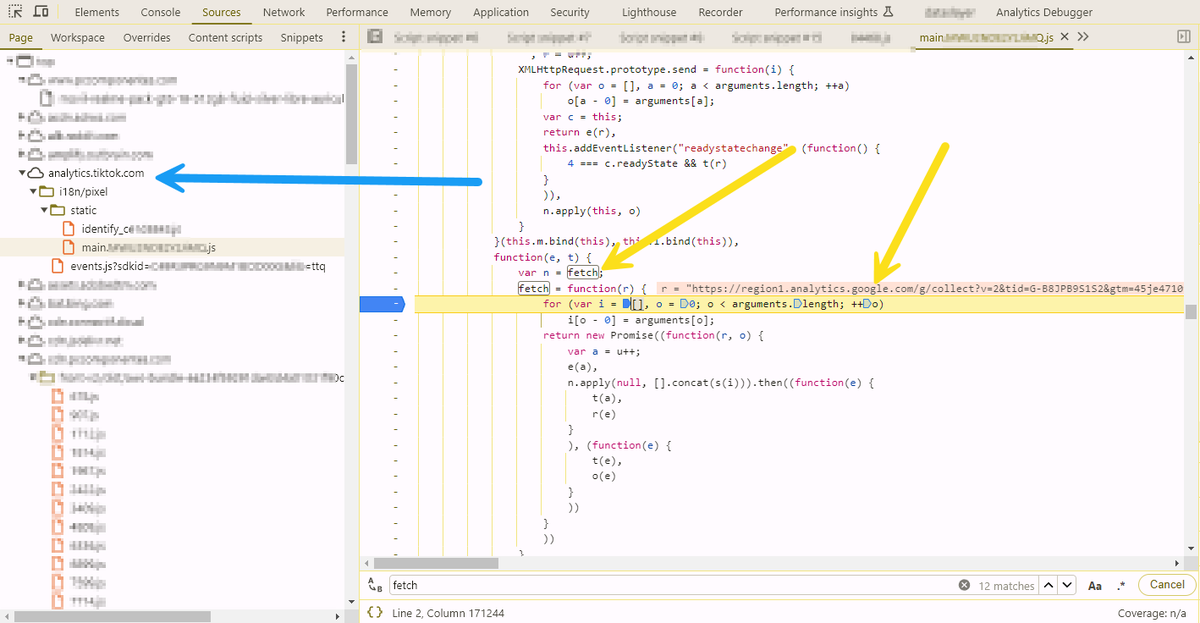Image resolution: width=1200 pixels, height=623 pixels.
Task: Click the return new Promise code line
Action: click(x=653, y=335)
